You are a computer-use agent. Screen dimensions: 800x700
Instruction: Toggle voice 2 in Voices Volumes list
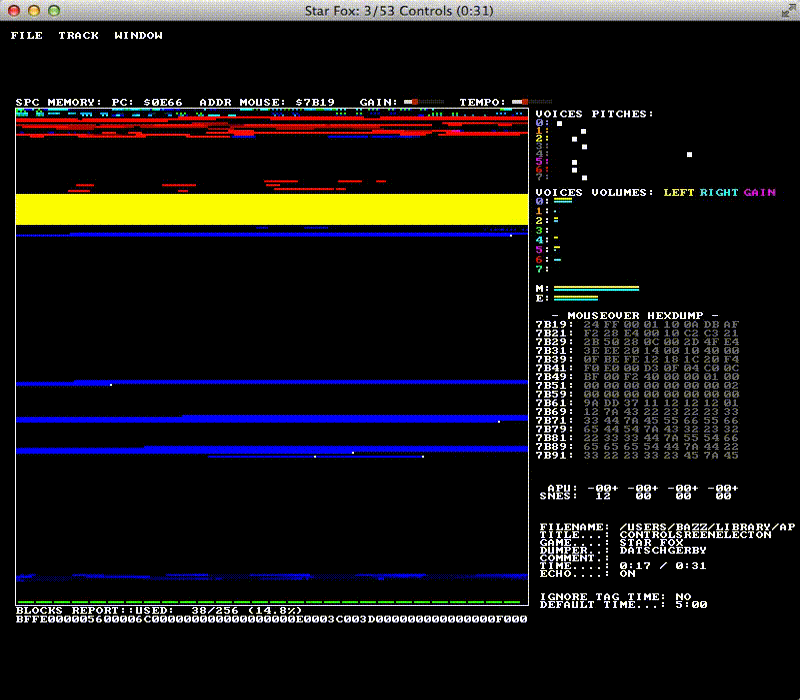(540, 220)
